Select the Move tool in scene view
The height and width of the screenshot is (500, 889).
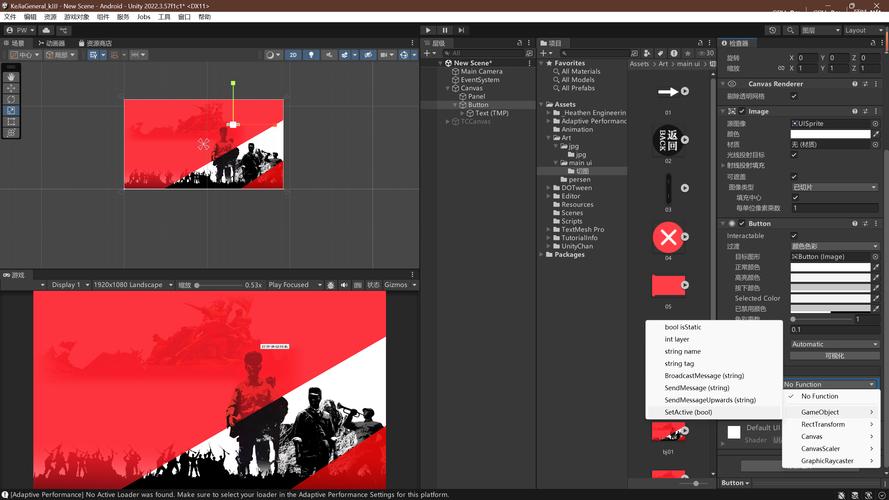11,88
